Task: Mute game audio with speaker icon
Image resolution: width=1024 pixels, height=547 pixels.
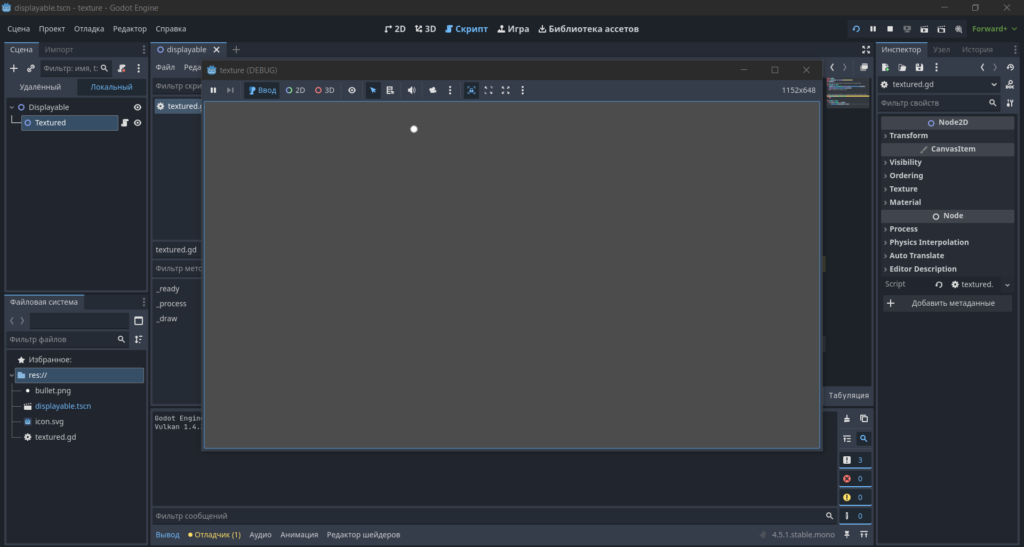Action: 411,90
